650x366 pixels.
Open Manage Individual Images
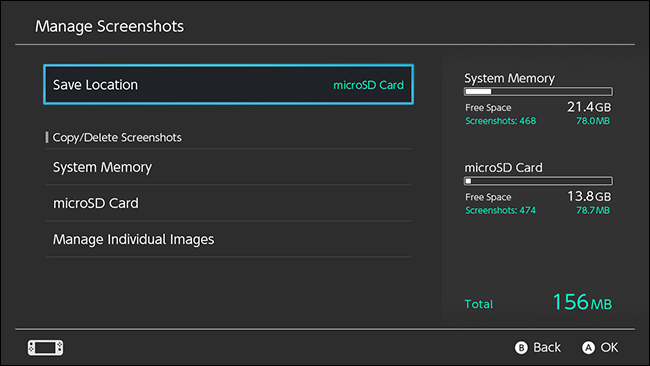[x=228, y=239]
